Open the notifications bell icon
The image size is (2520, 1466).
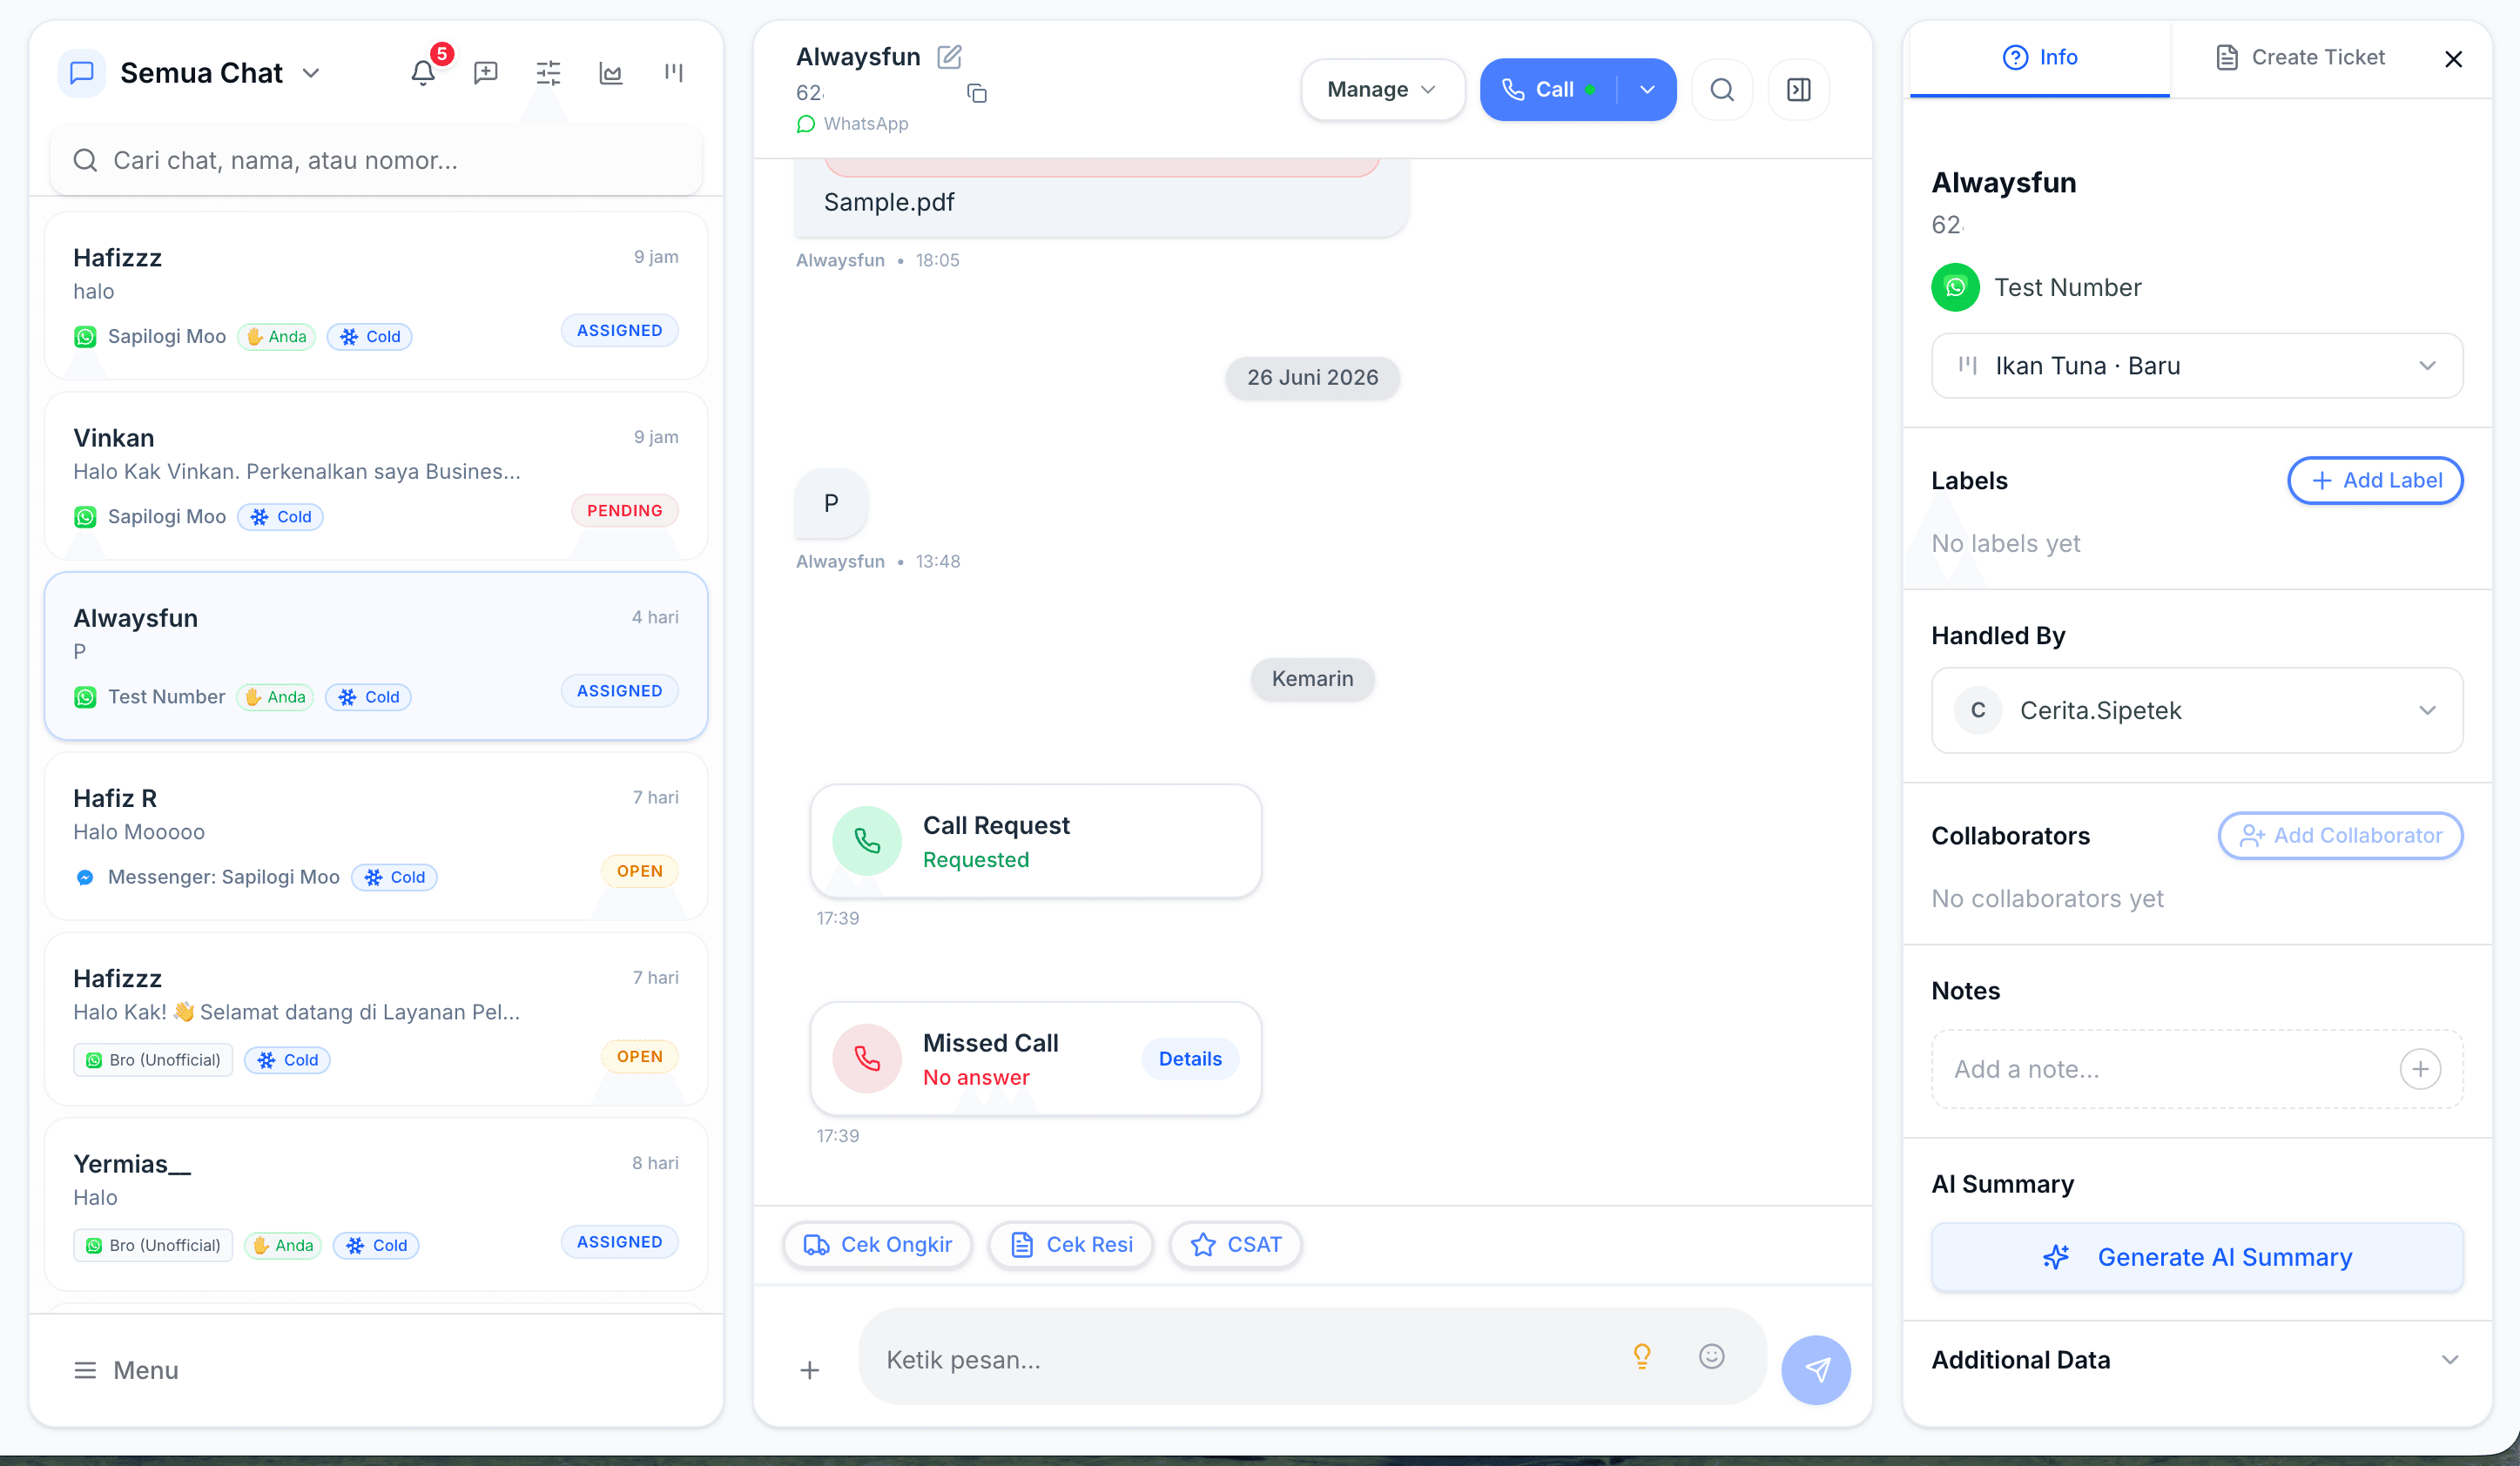pyautogui.click(x=423, y=73)
